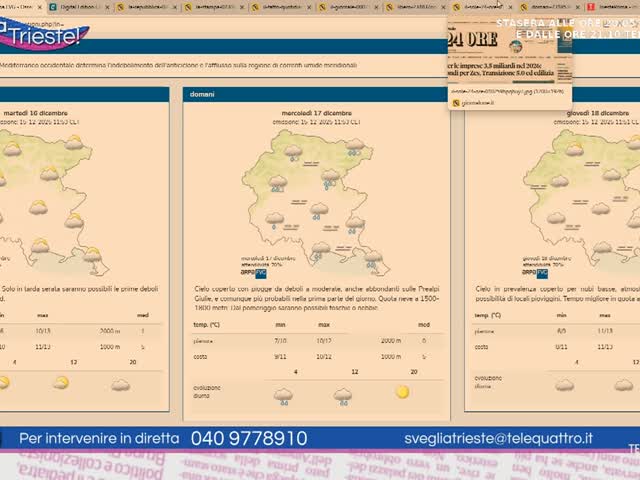Click the sun icon in tomorrow's evolution row
The height and width of the screenshot is (480, 640).
402,392
